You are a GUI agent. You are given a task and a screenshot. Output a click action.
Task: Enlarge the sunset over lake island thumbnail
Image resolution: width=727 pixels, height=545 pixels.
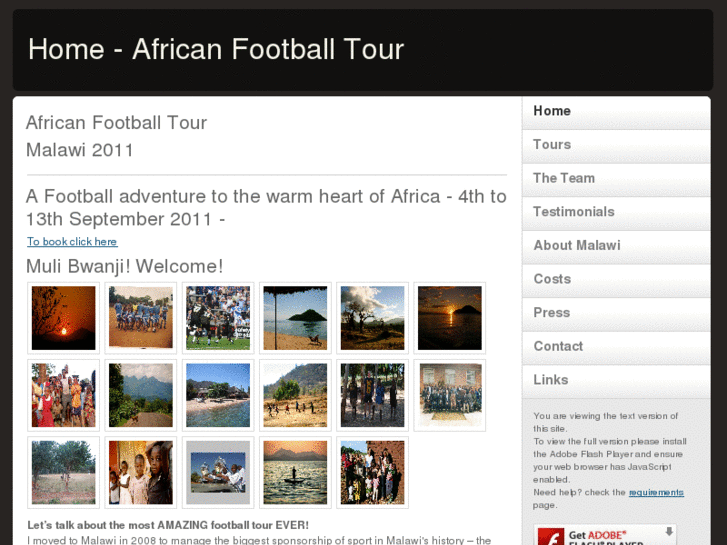pyautogui.click(x=449, y=318)
